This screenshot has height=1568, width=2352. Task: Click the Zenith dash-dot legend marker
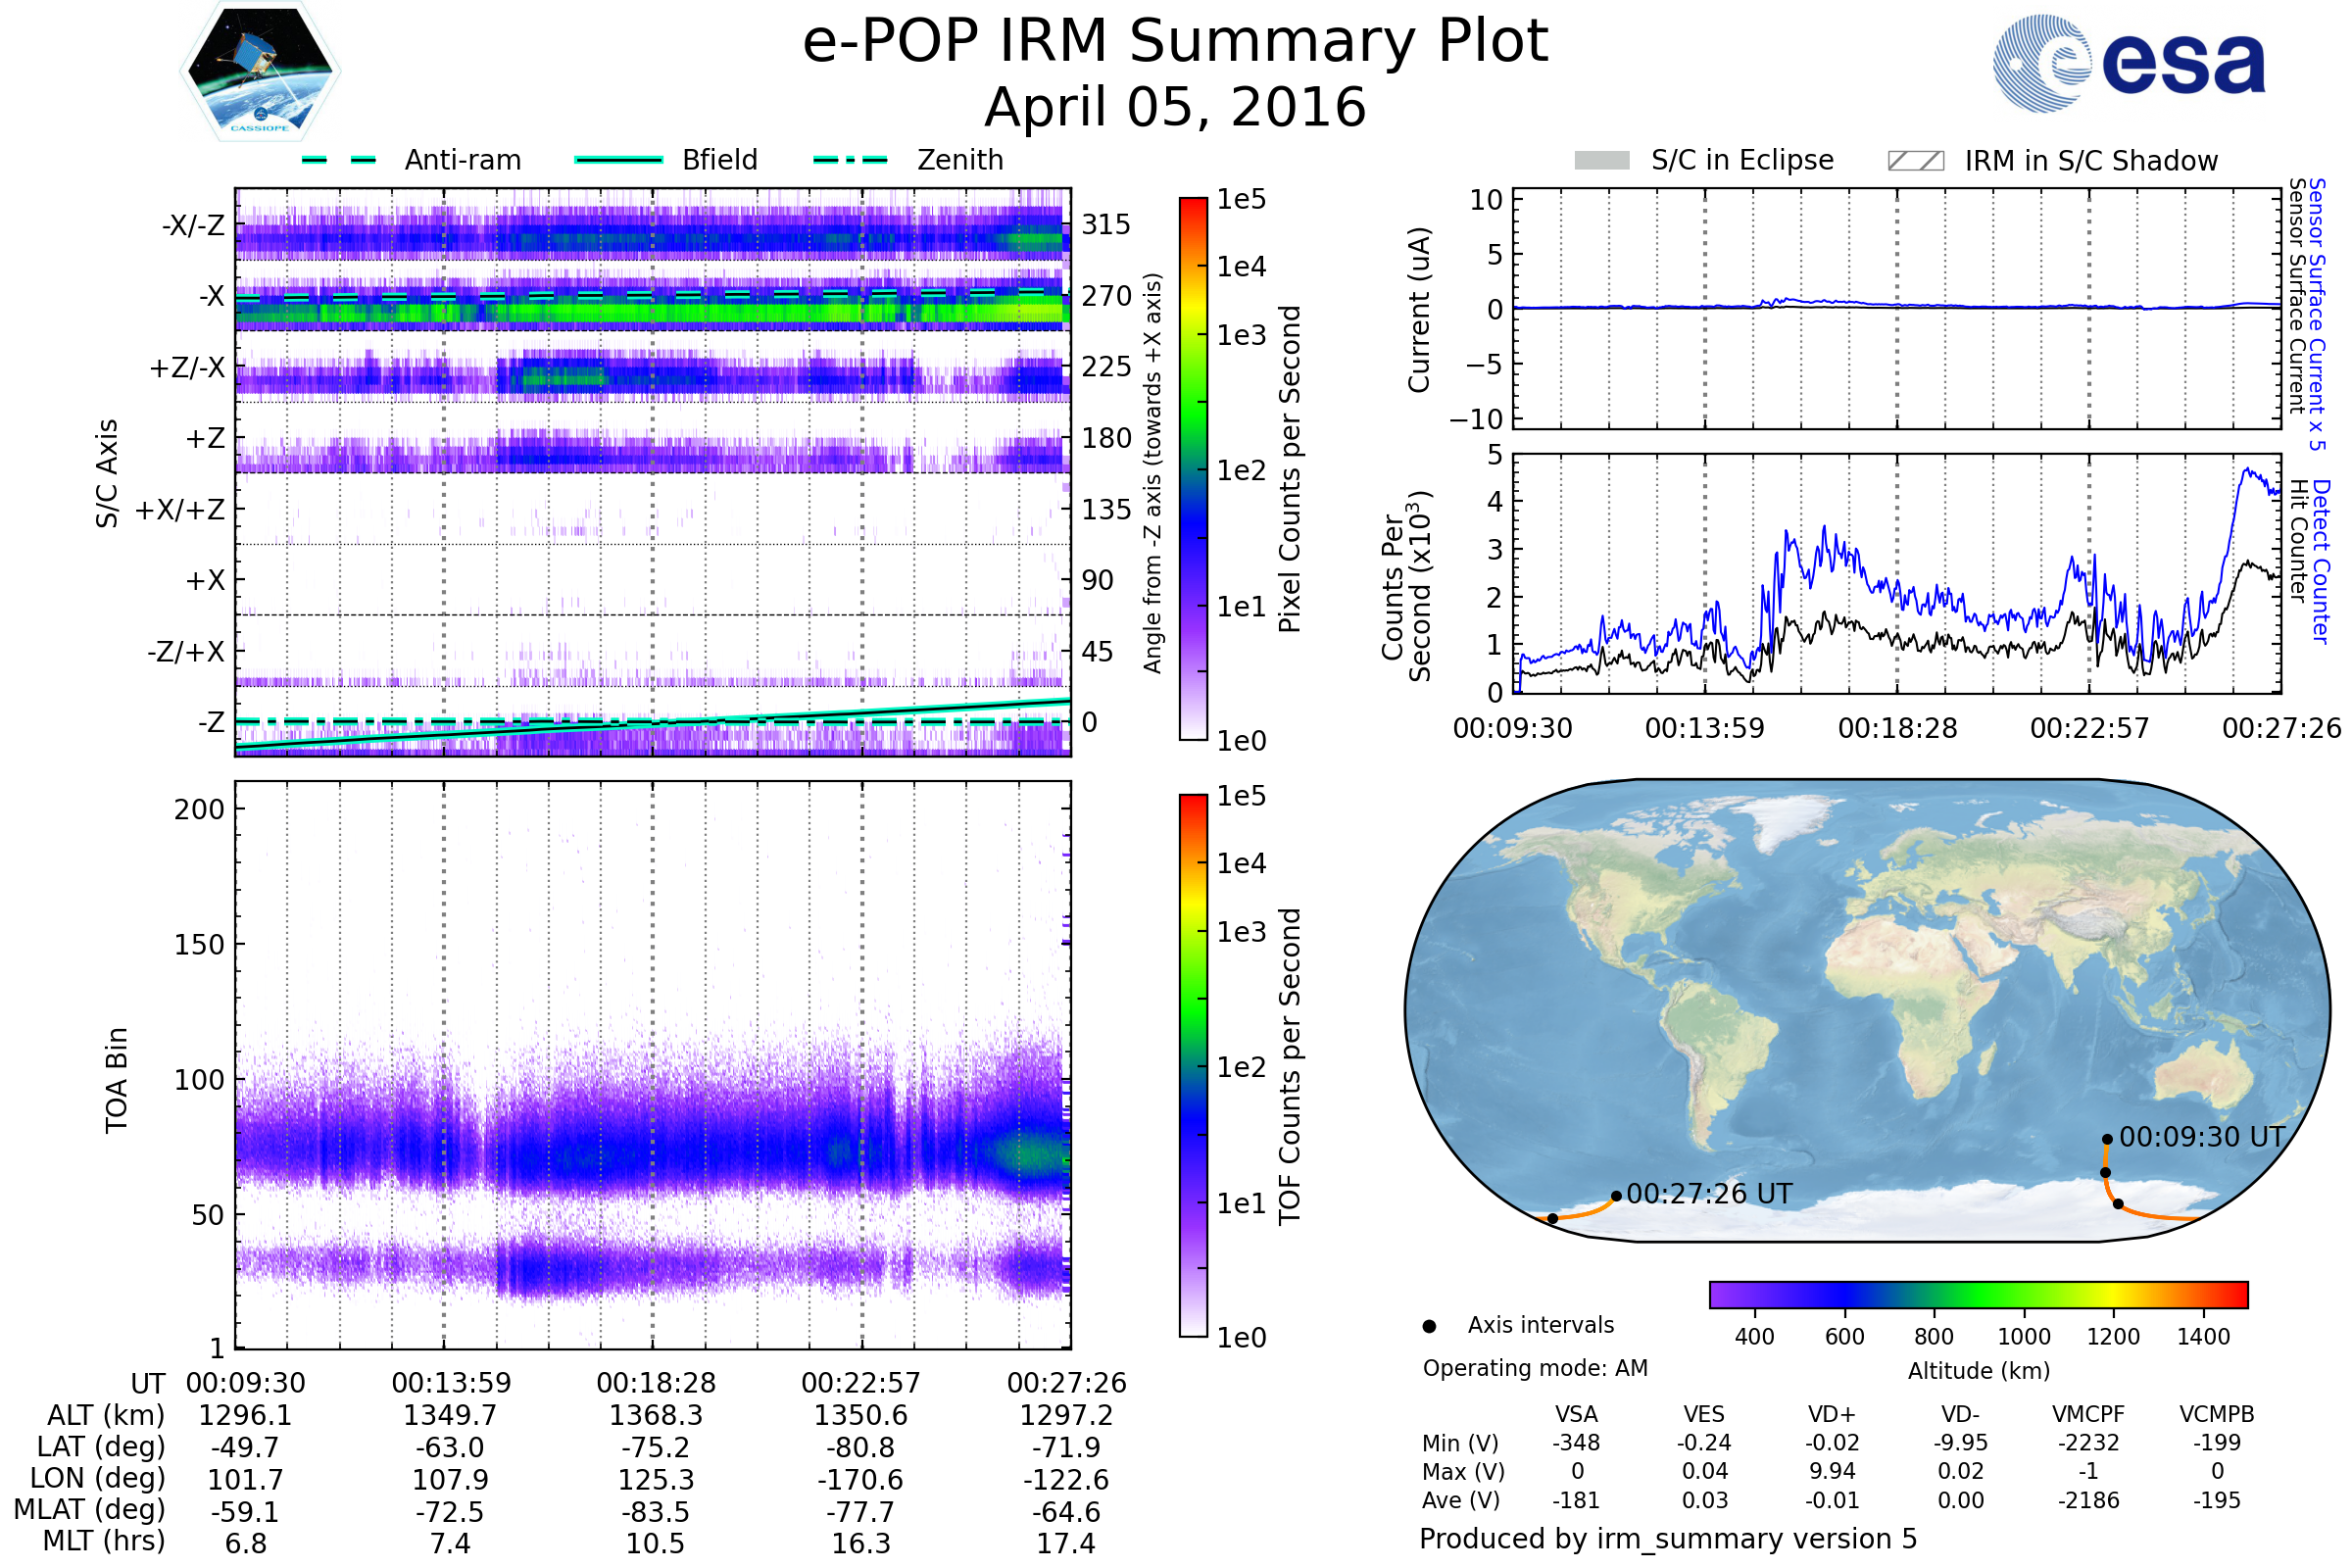(x=850, y=160)
